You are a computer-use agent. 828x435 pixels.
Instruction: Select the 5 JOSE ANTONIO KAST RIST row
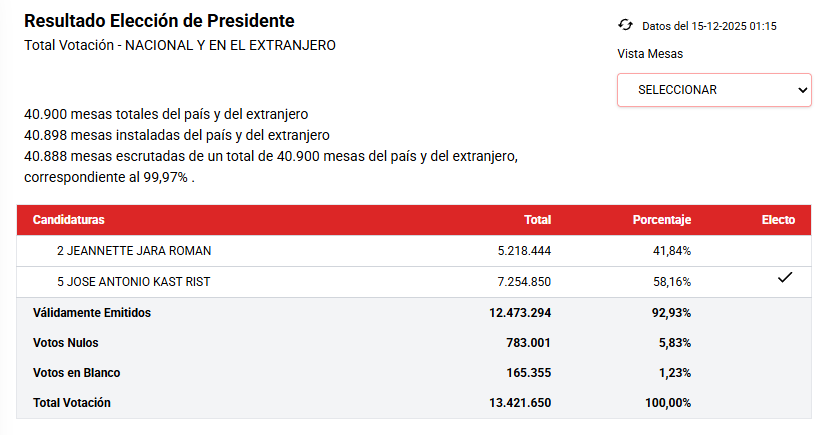click(133, 282)
